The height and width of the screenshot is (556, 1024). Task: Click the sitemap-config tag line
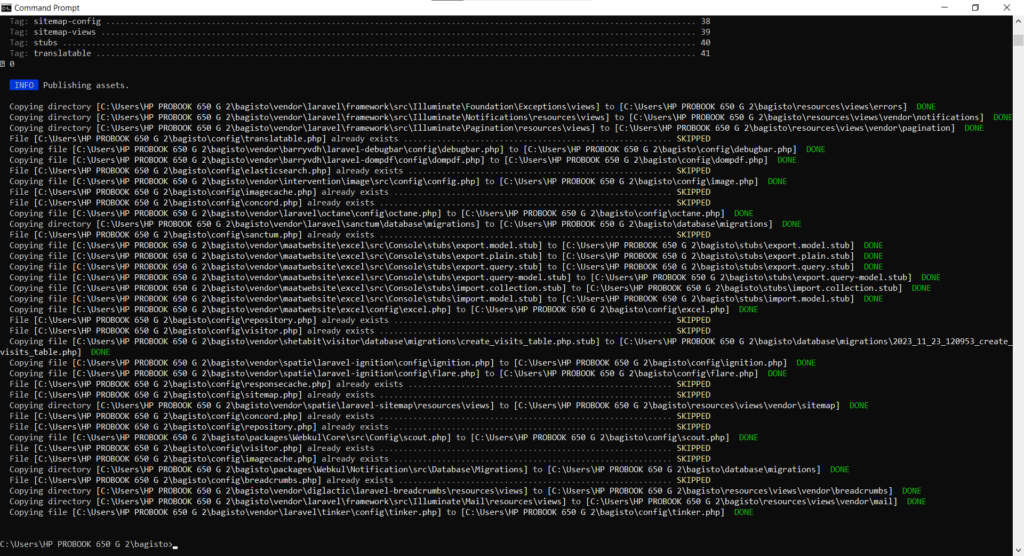coord(62,21)
